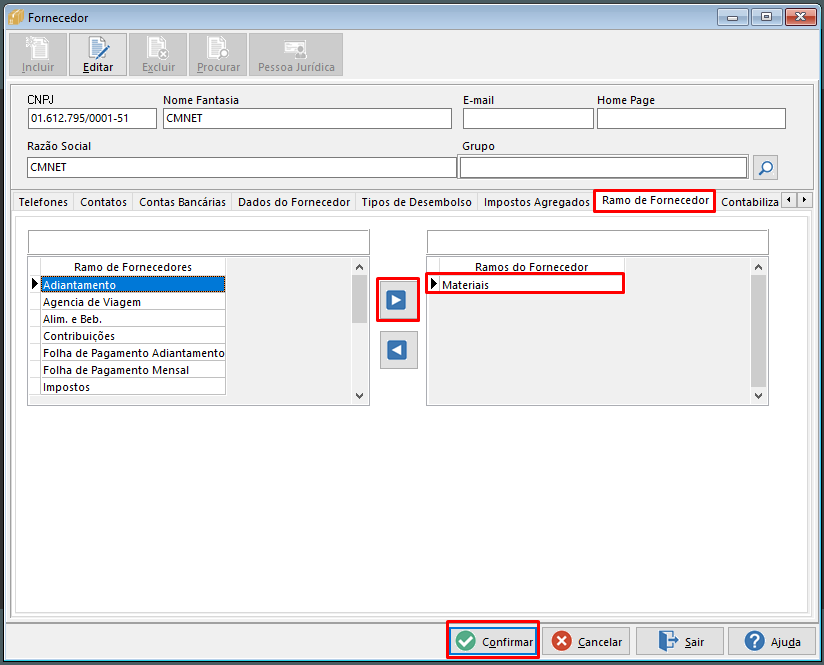
Task: Close the Fornecedor window
Action: (800, 17)
